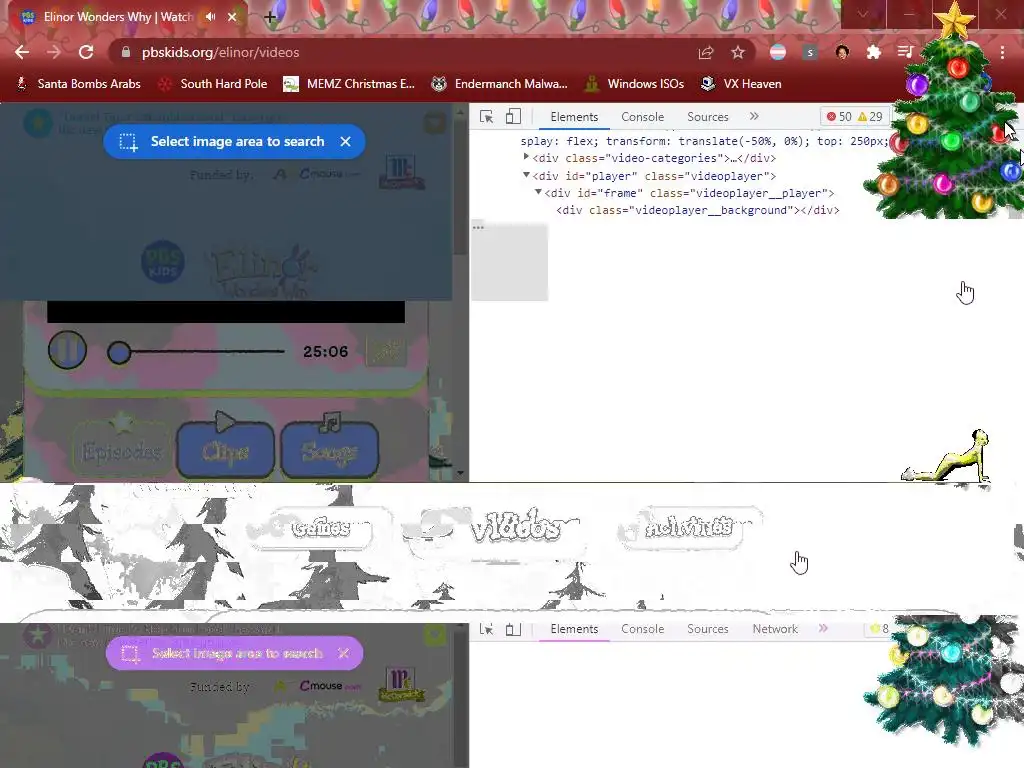Open the Songs category button

(x=330, y=451)
